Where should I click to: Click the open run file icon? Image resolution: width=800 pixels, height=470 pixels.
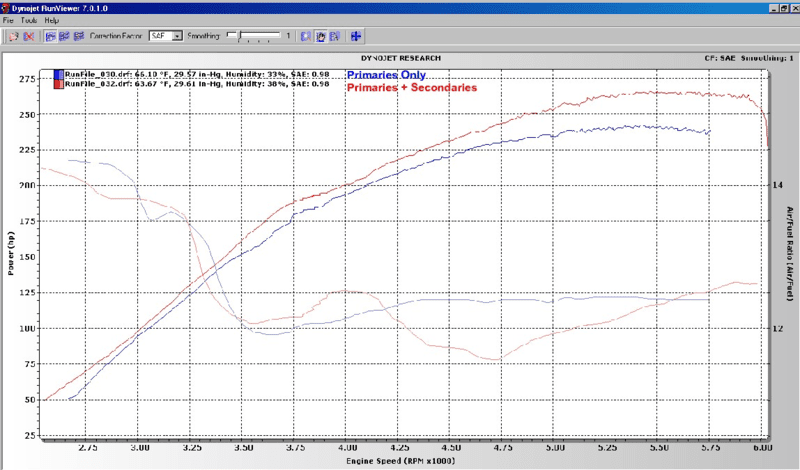point(13,36)
